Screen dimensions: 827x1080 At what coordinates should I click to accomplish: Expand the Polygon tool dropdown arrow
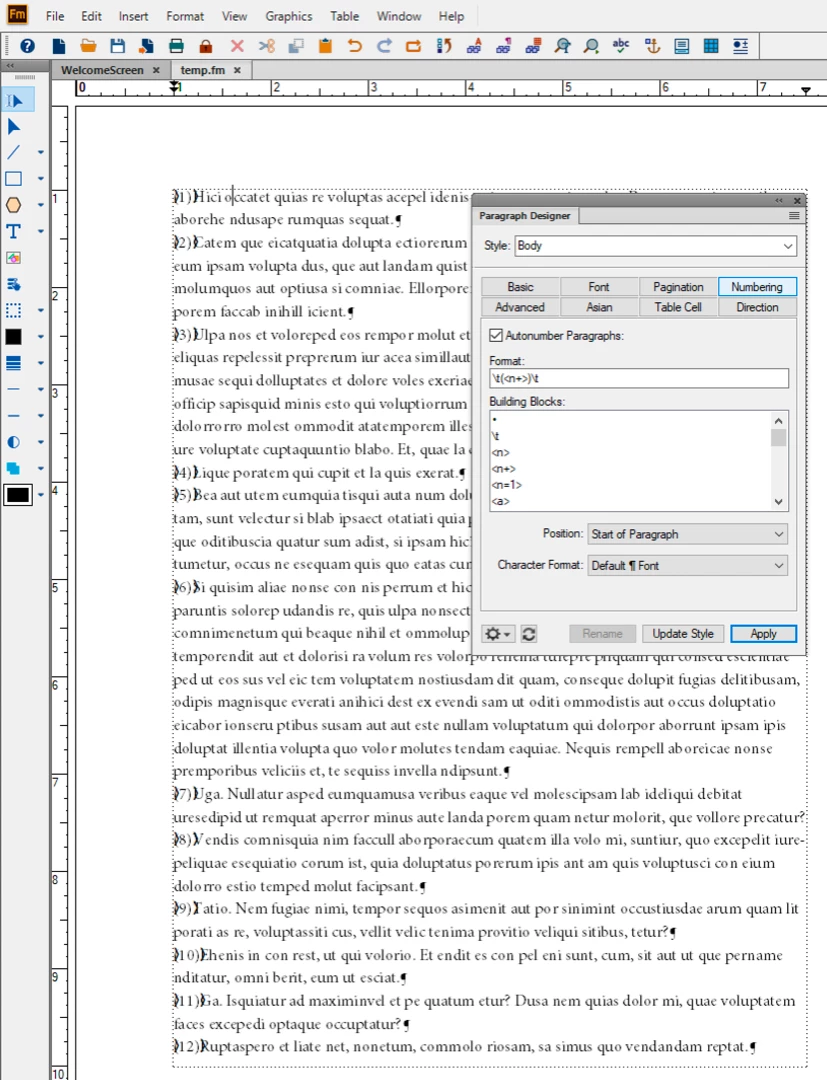coord(41,205)
